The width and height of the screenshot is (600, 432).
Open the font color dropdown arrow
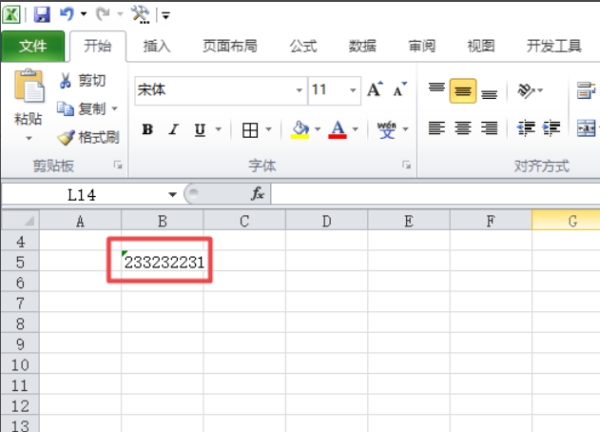[355, 130]
